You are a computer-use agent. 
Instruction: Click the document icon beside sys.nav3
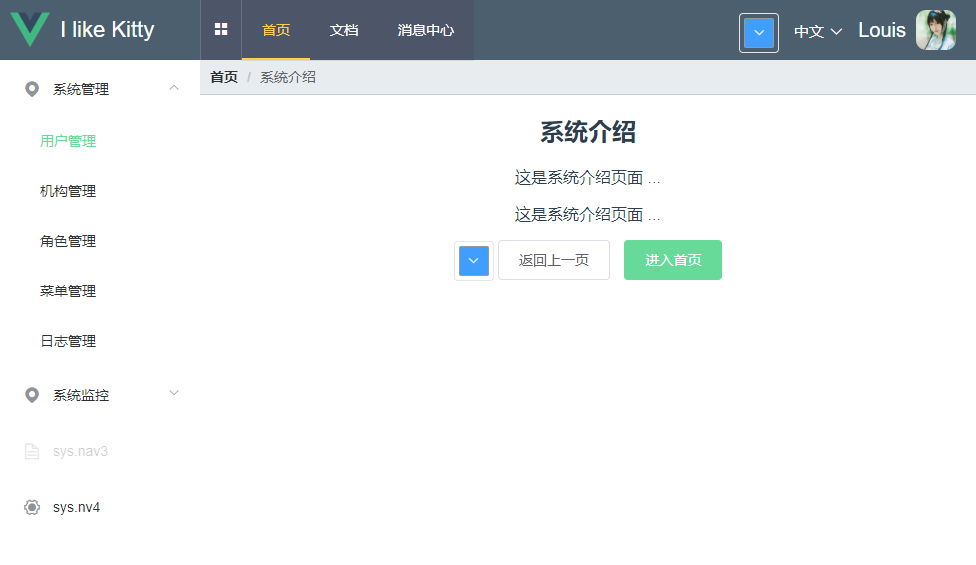[x=32, y=451]
